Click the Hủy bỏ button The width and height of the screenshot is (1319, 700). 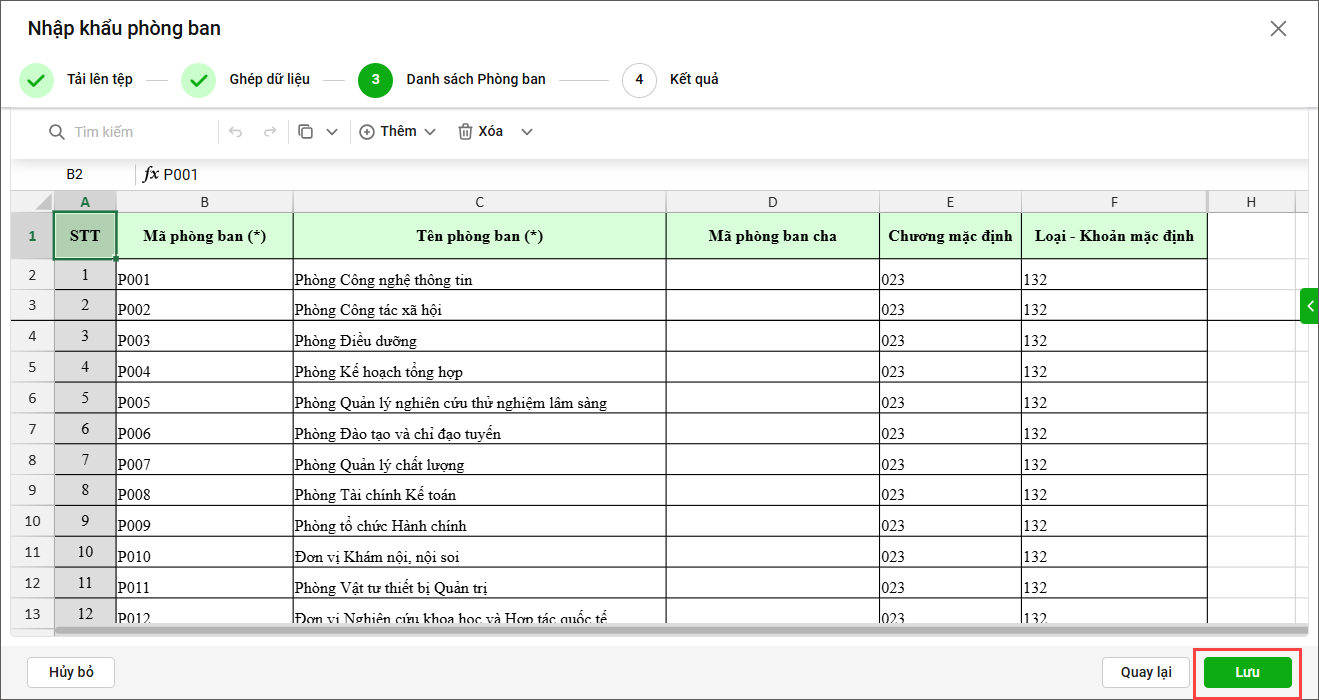click(71, 672)
